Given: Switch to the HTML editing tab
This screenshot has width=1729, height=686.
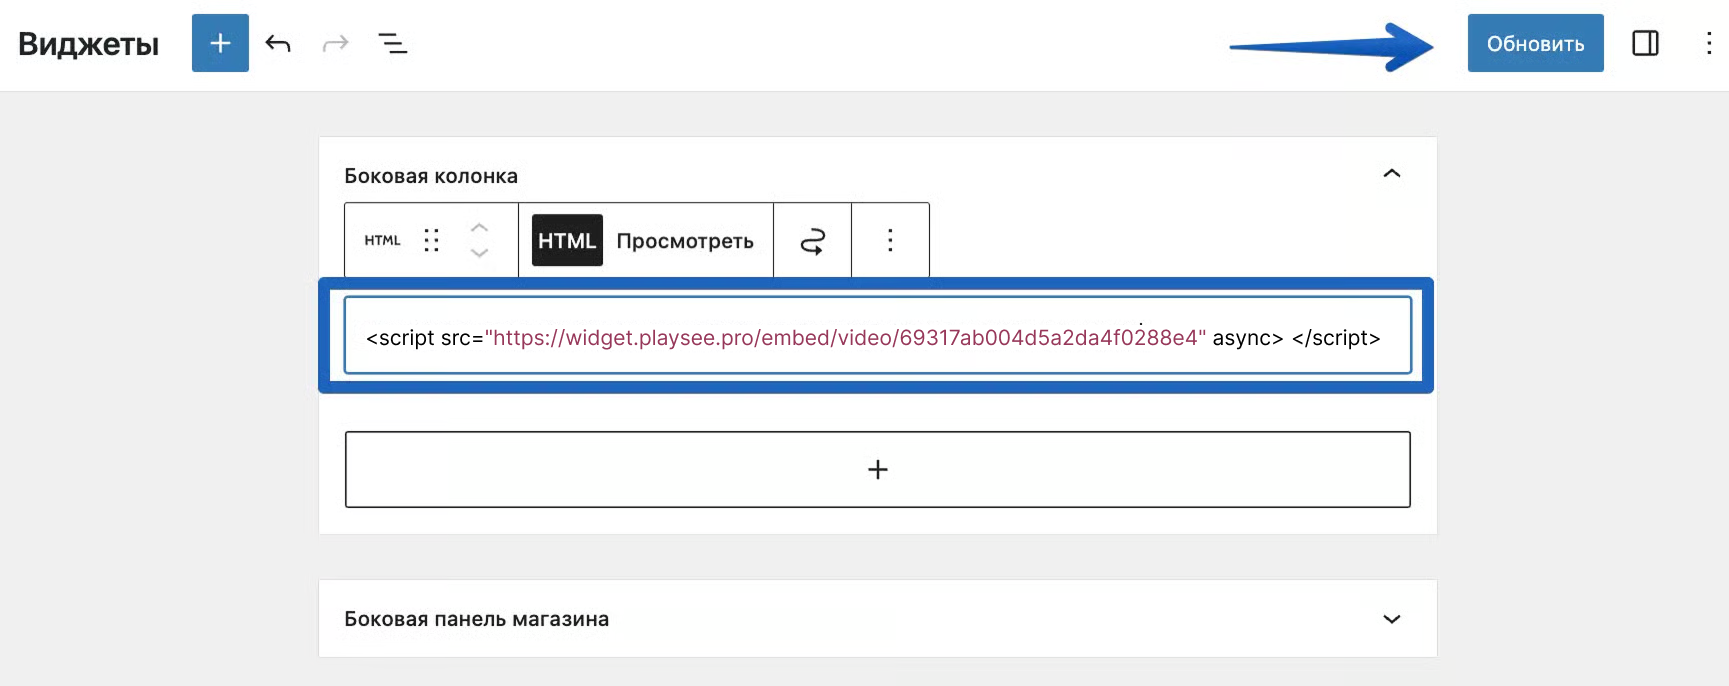Looking at the screenshot, I should pyautogui.click(x=567, y=240).
